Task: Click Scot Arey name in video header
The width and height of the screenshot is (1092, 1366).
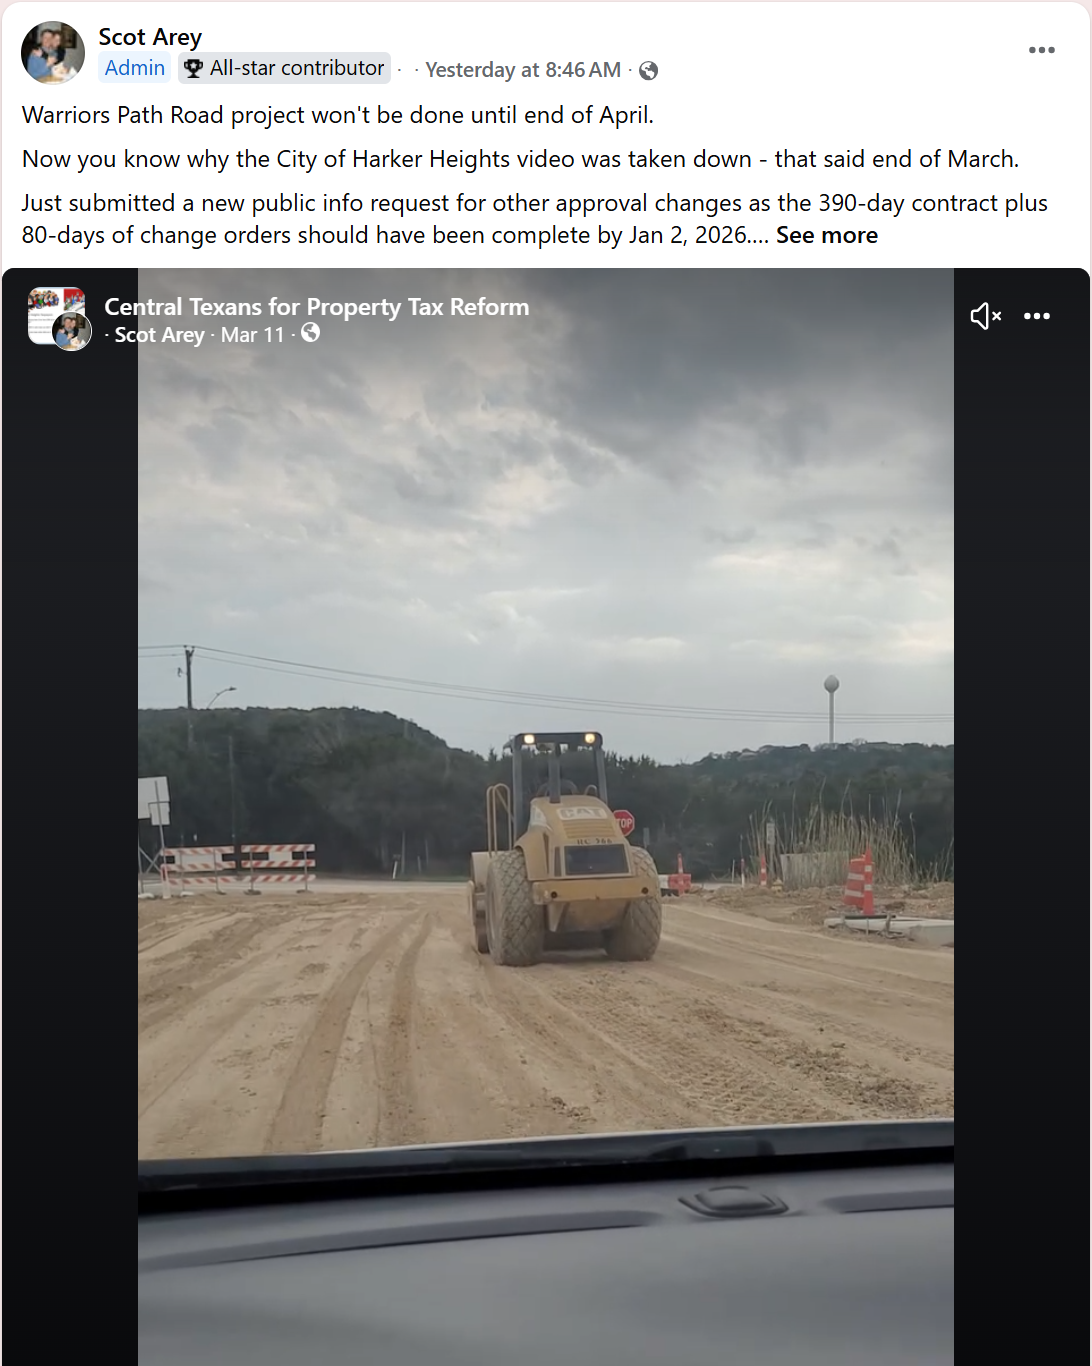Action: pos(160,335)
